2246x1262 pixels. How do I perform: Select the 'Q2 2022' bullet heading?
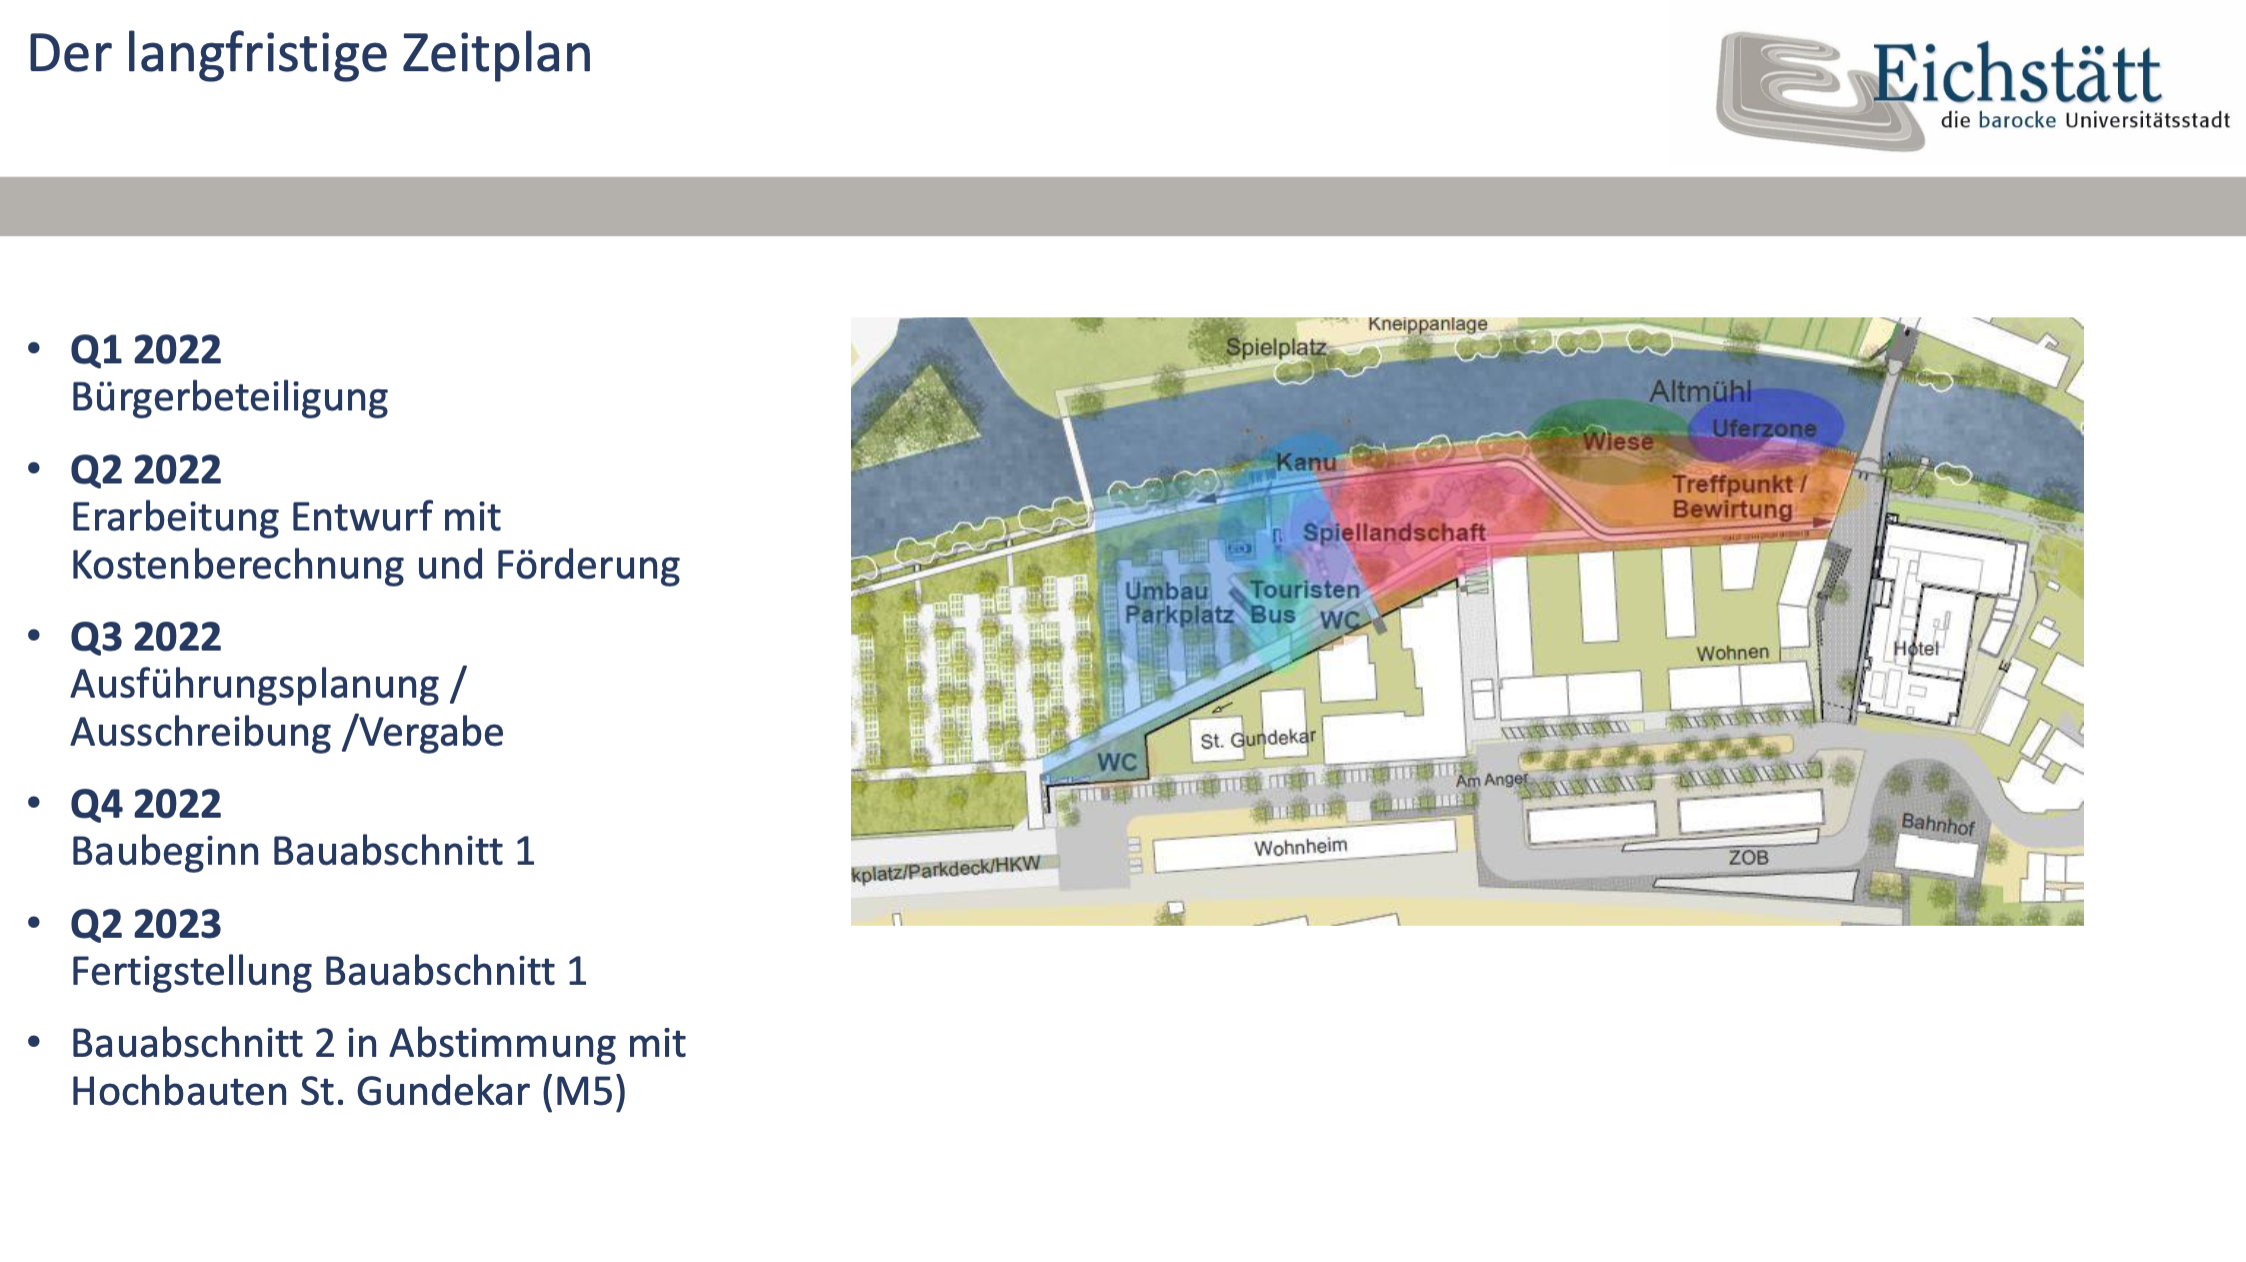click(146, 470)
